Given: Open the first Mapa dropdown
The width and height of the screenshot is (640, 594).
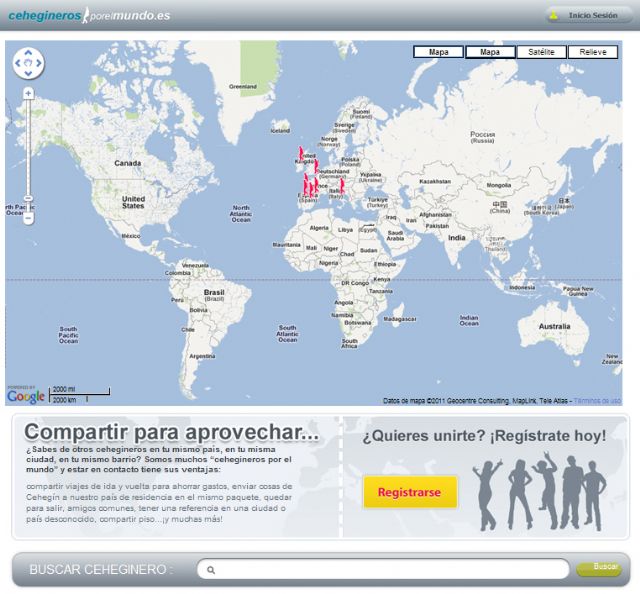Looking at the screenshot, I should (438, 52).
